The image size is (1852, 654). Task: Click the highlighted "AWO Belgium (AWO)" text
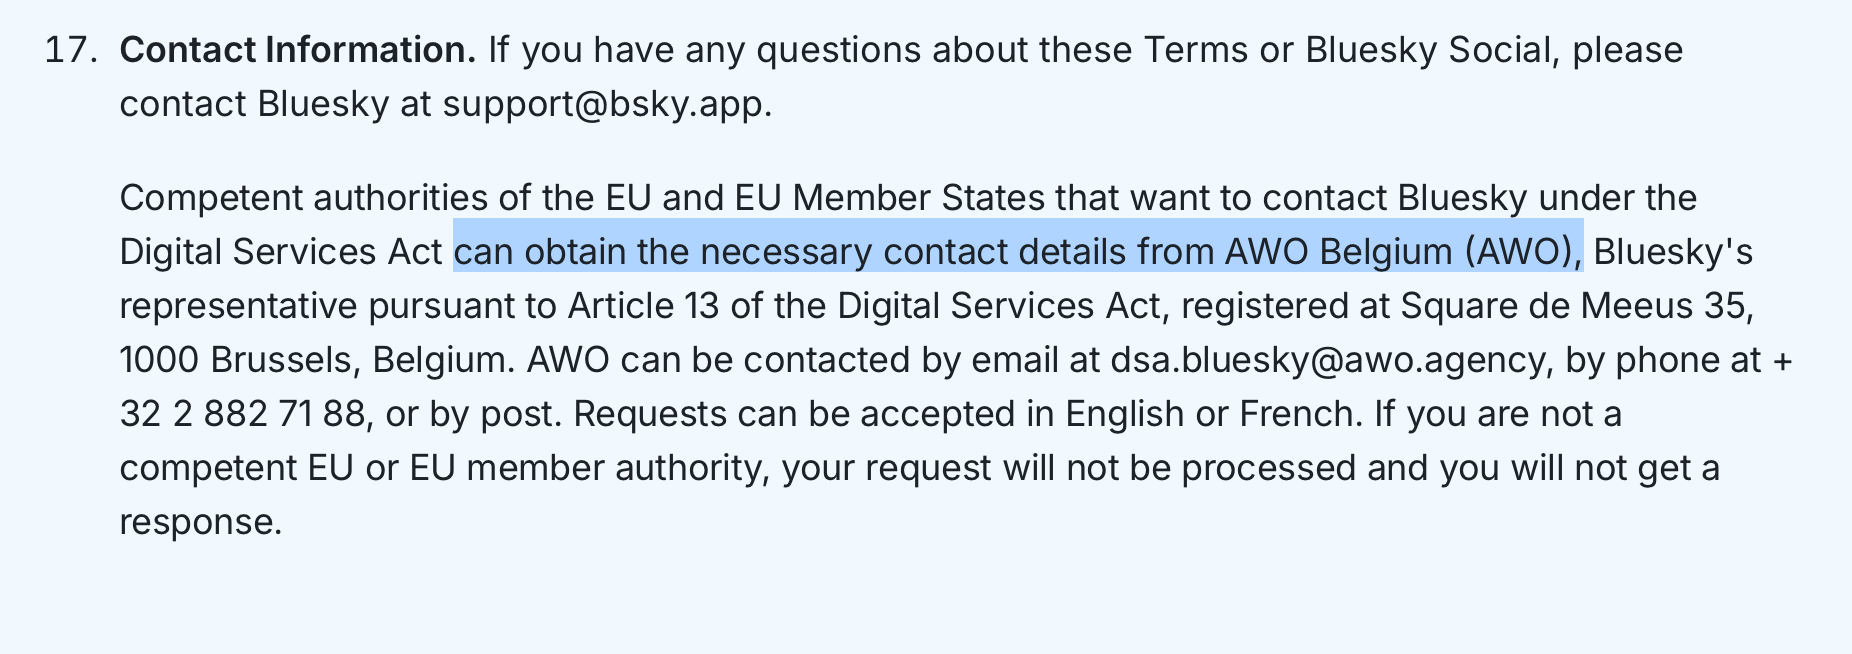[1399, 252]
